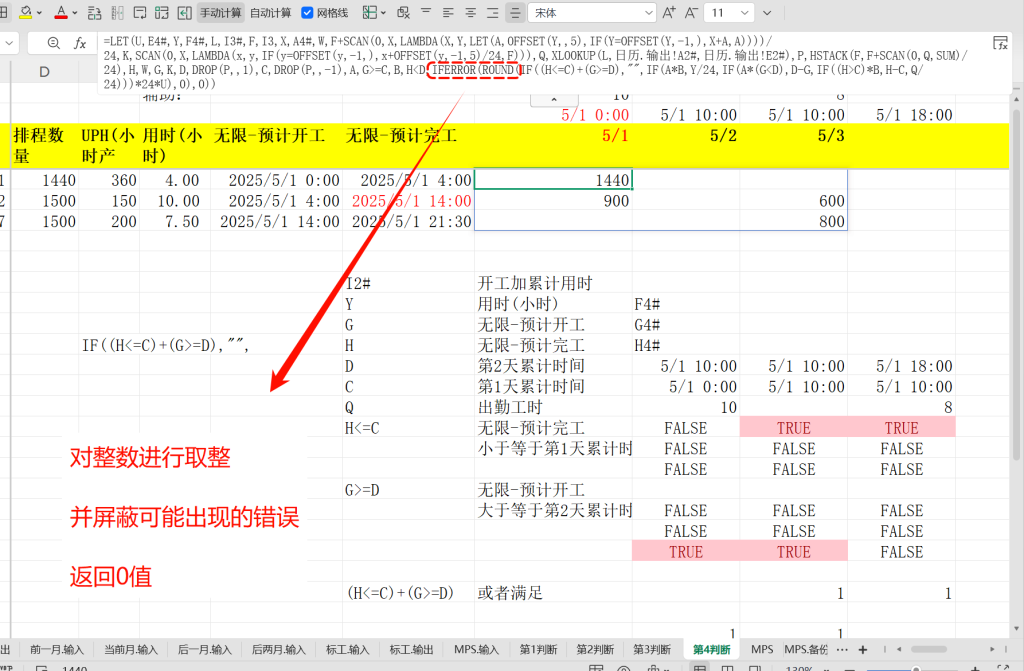Image resolution: width=1024 pixels, height=671 pixels.
Task: Select the 出勤工时 label cell
Action: (x=553, y=407)
